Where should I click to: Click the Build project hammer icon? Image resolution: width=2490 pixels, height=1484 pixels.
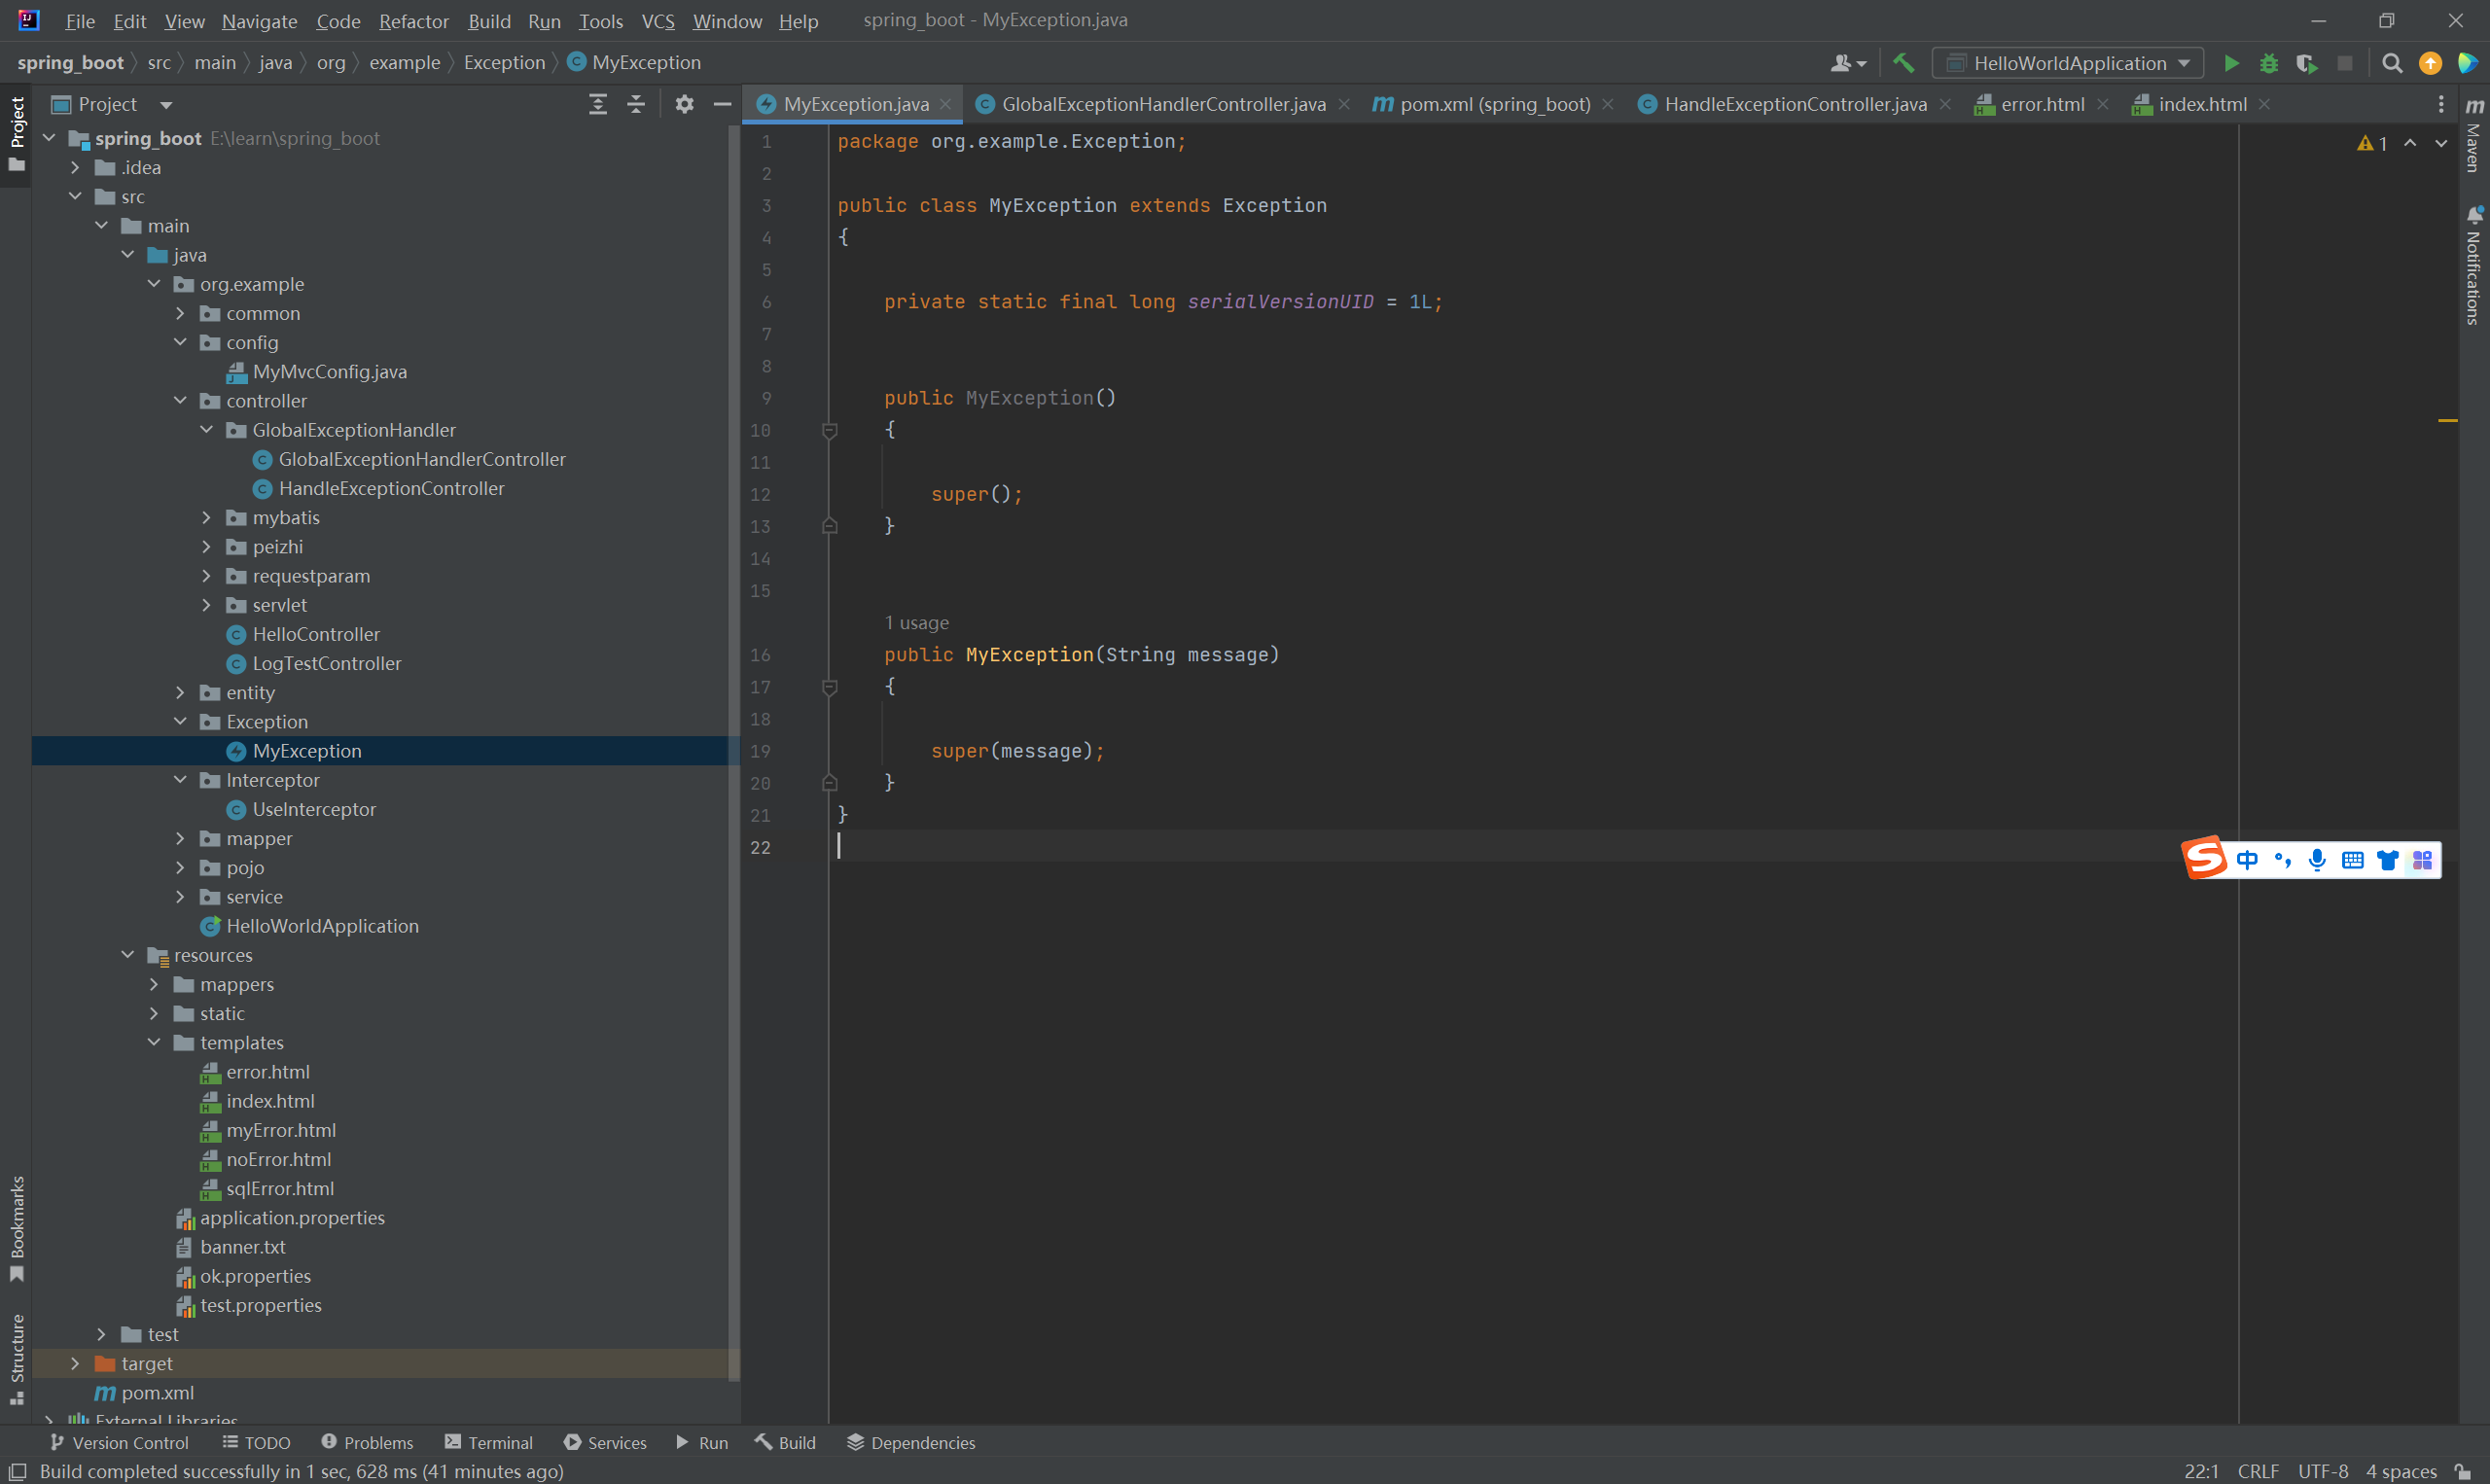(x=1903, y=63)
